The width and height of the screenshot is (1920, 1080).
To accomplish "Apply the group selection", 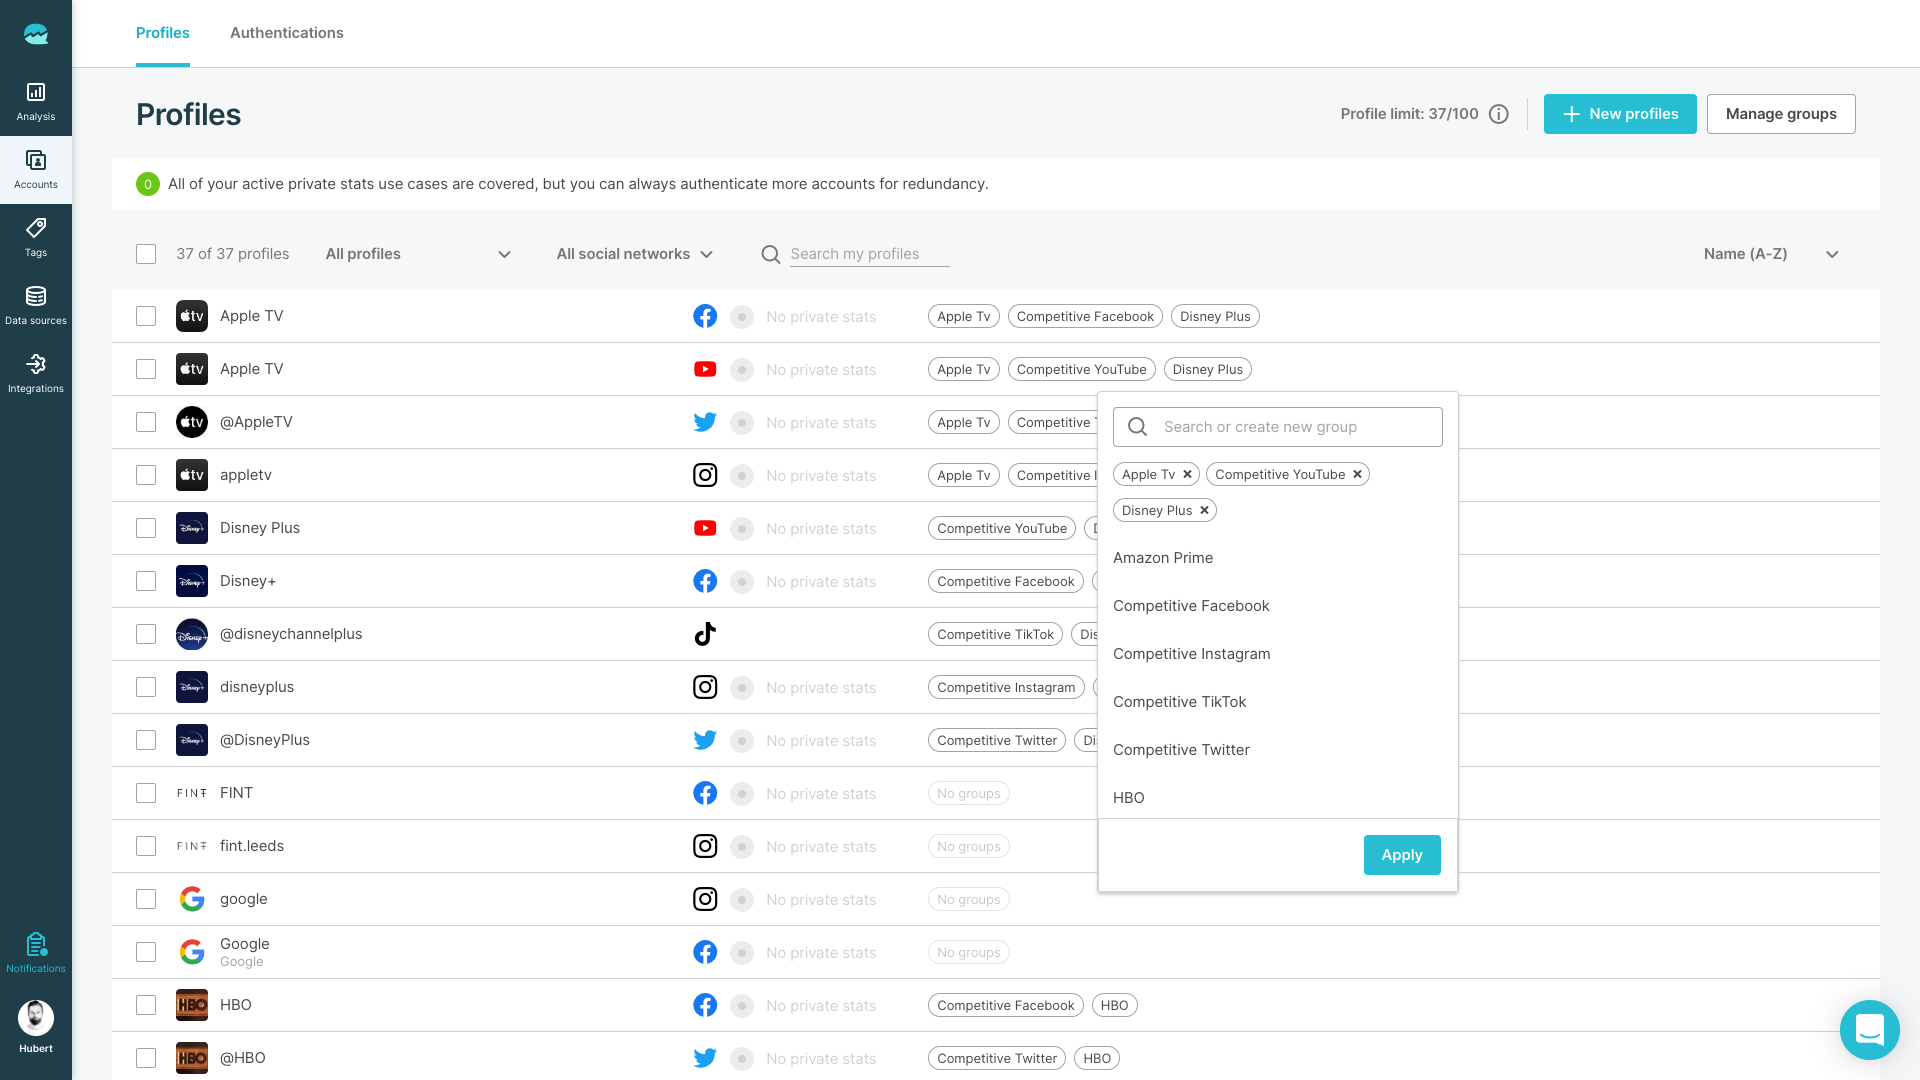I will coord(1402,855).
